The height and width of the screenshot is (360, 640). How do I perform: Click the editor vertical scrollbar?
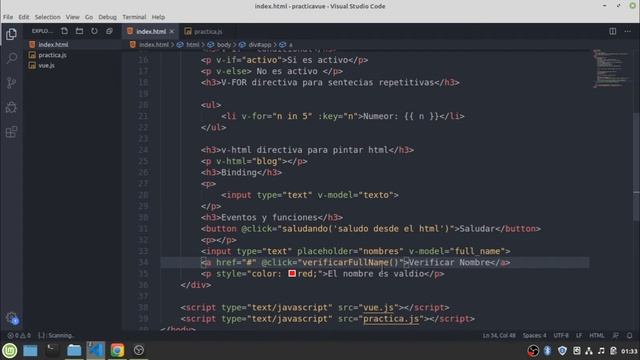click(x=636, y=167)
